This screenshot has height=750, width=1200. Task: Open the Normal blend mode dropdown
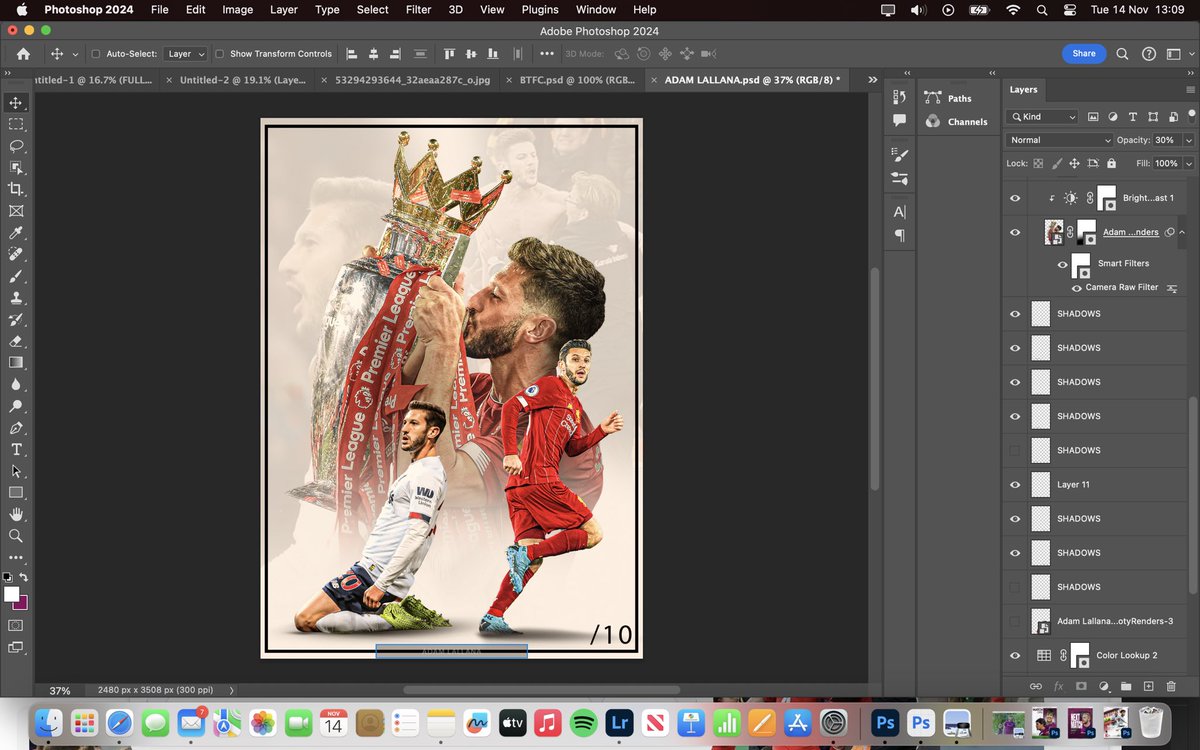(1059, 140)
